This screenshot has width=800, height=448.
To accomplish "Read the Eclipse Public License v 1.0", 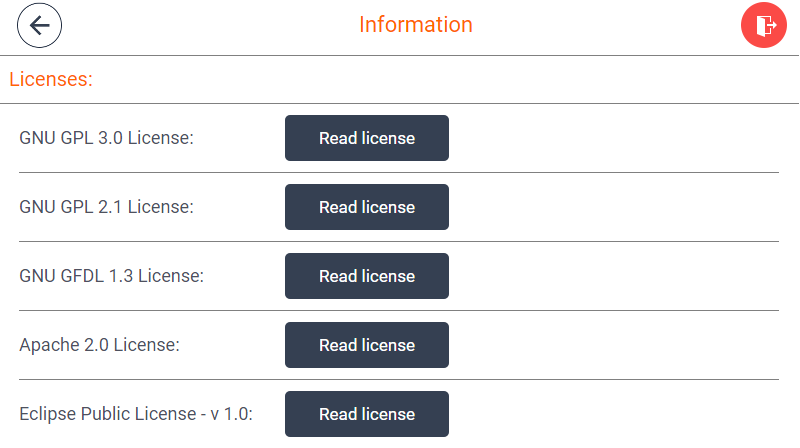I will coord(367,414).
